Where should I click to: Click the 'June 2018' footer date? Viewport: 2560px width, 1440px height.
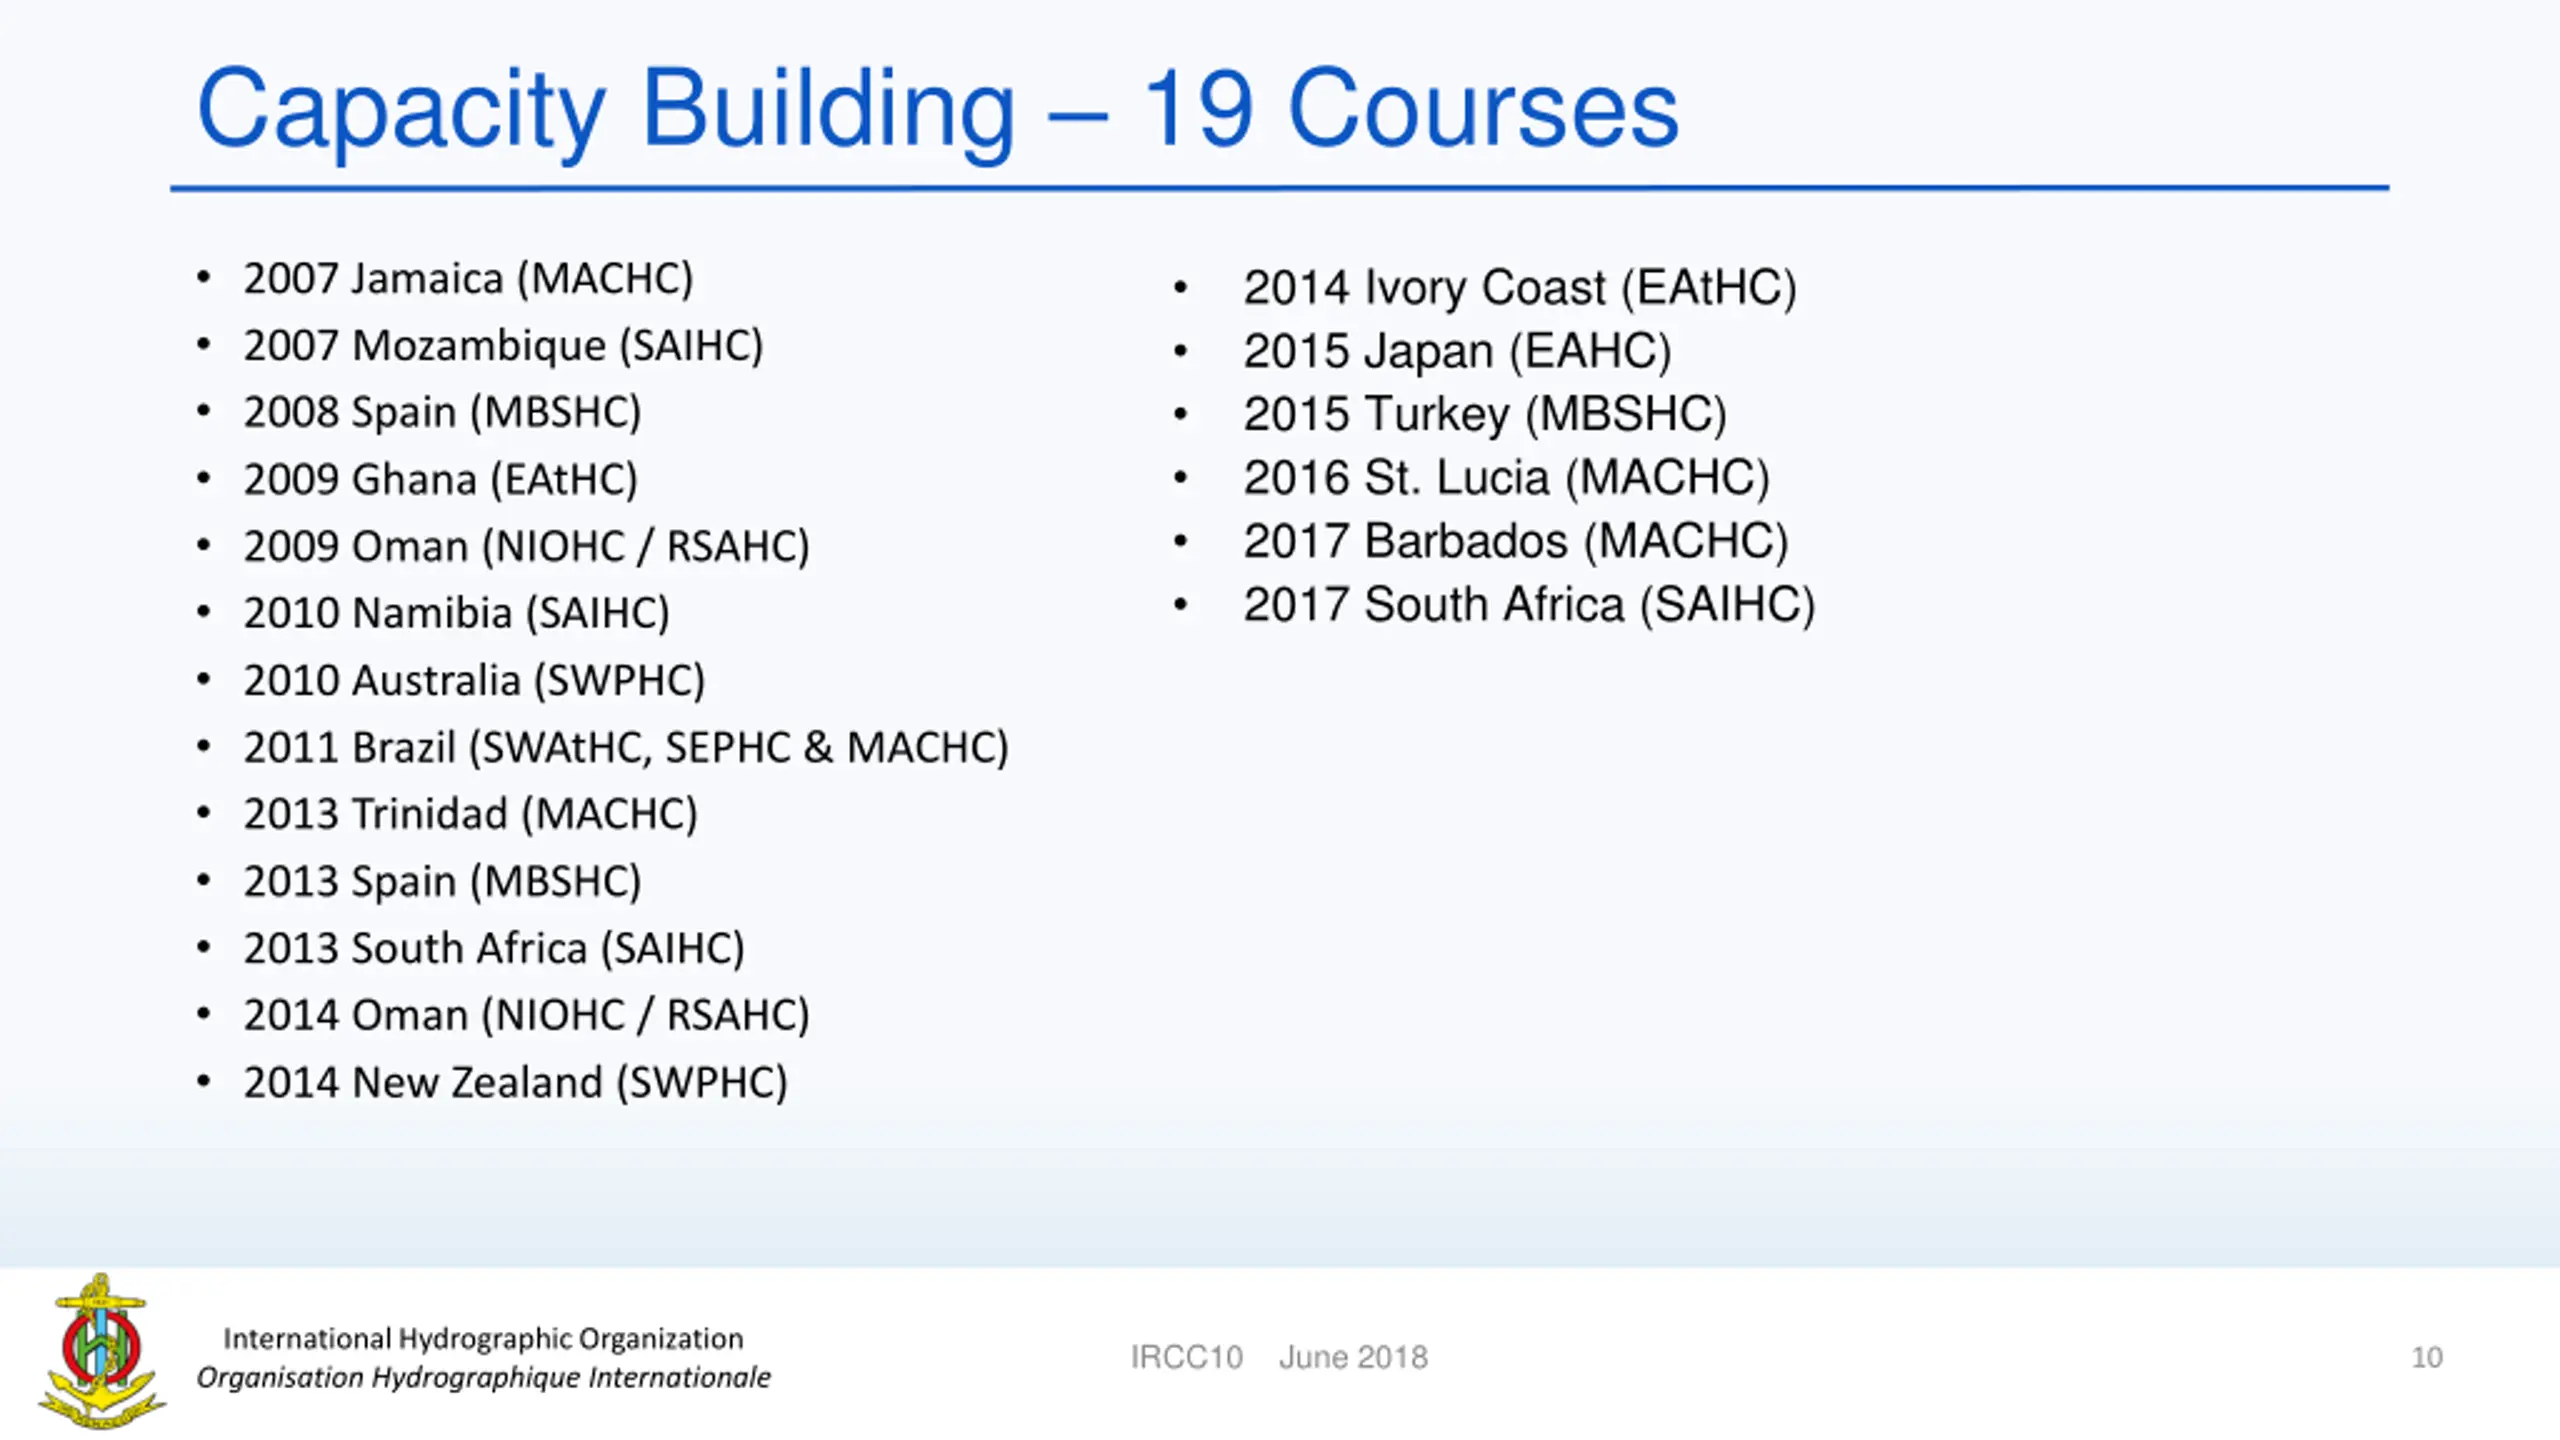1353,1357
